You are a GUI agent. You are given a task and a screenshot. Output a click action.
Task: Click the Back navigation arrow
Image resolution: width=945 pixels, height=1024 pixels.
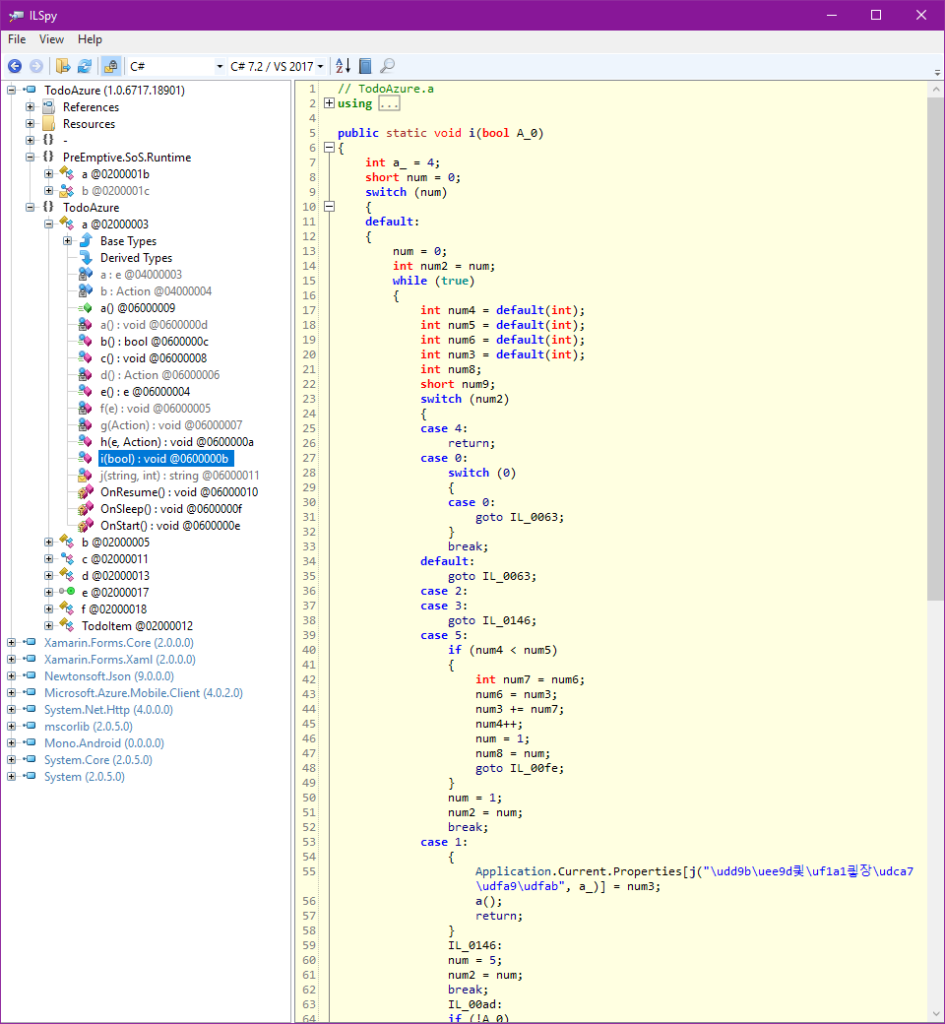point(14,66)
